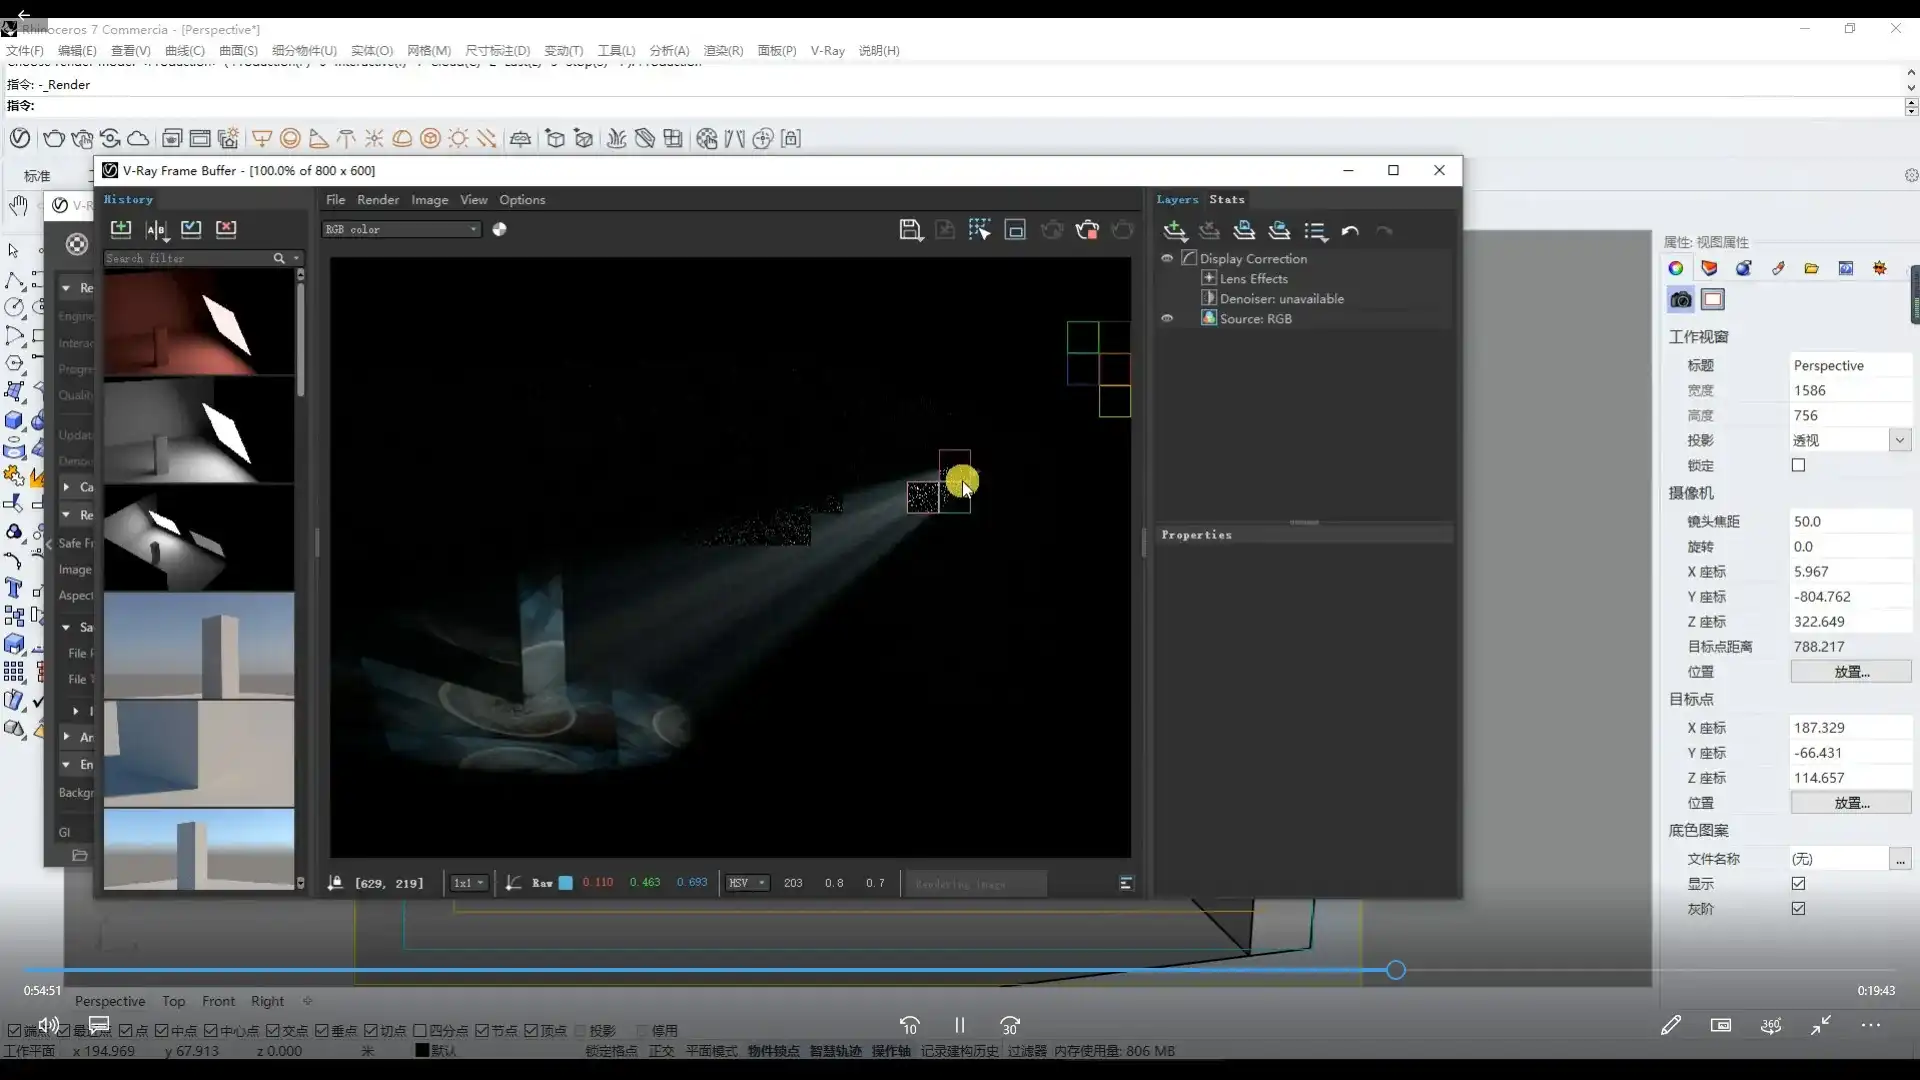Uncheck the 灰阶 checkbox
This screenshot has width=1920, height=1080.
click(1798, 908)
